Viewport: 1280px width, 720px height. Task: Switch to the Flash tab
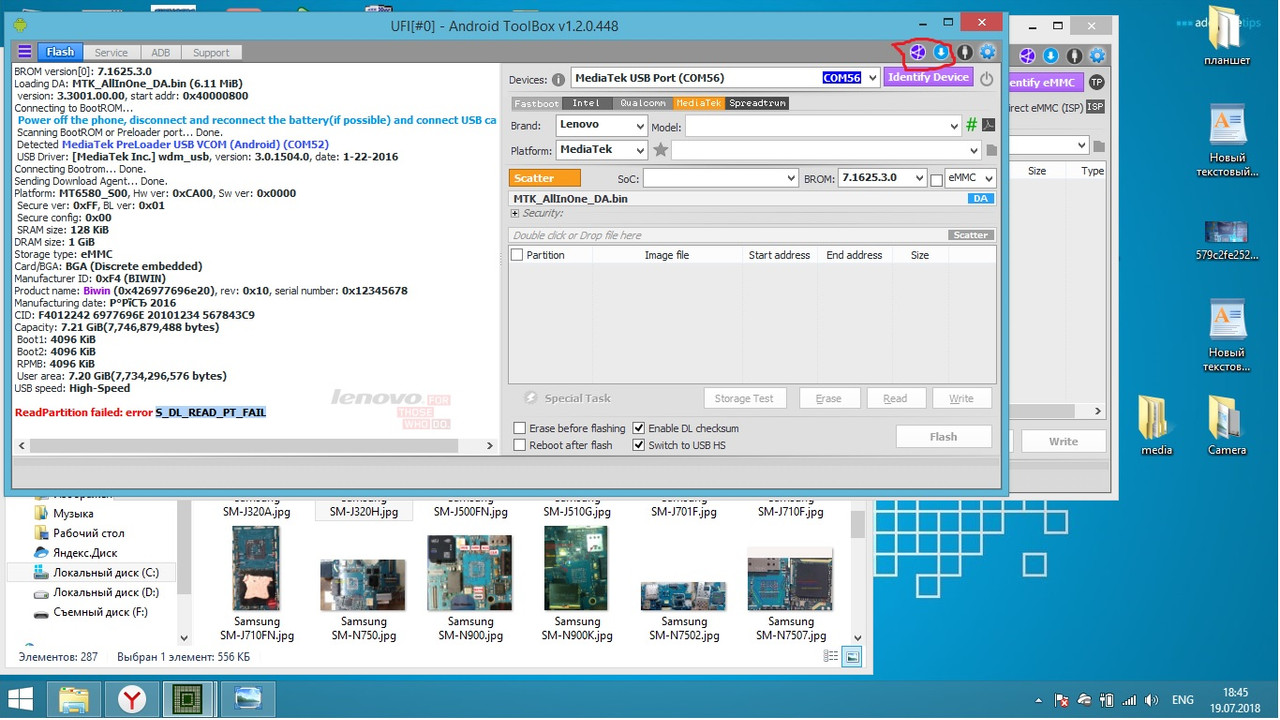tap(60, 52)
